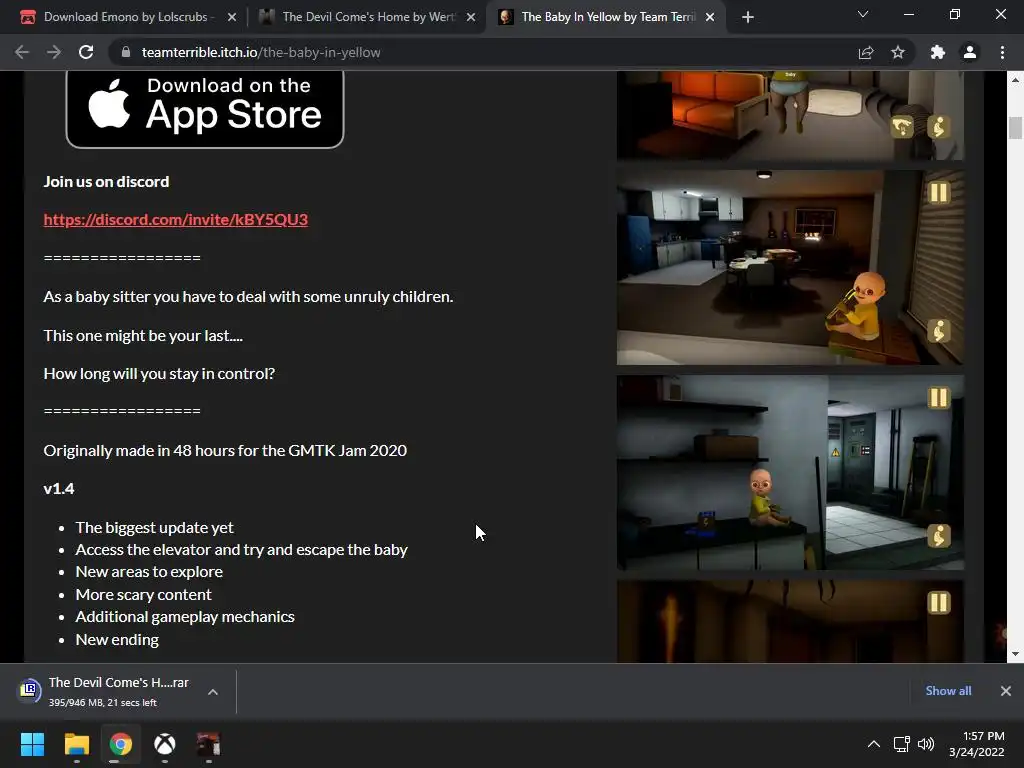Click the 'v1.4' version heading
Image resolution: width=1024 pixels, height=768 pixels.
(59, 488)
